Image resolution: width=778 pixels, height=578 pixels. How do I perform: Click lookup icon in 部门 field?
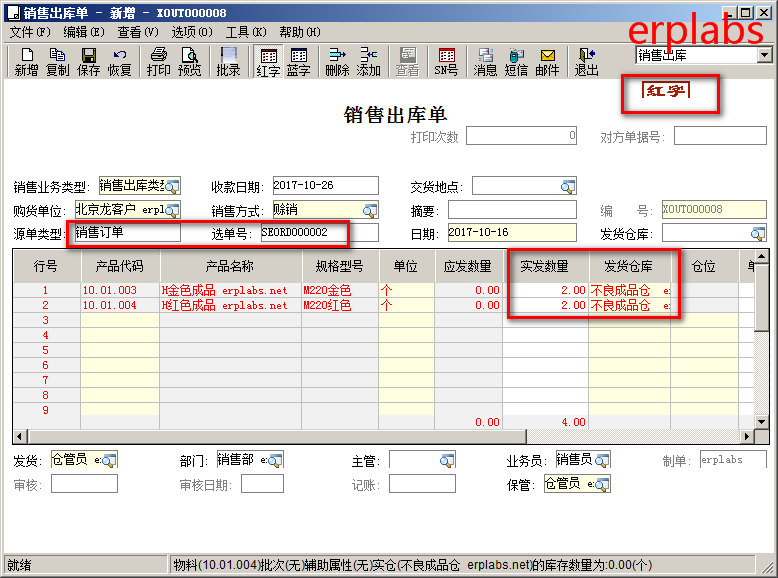tap(275, 460)
